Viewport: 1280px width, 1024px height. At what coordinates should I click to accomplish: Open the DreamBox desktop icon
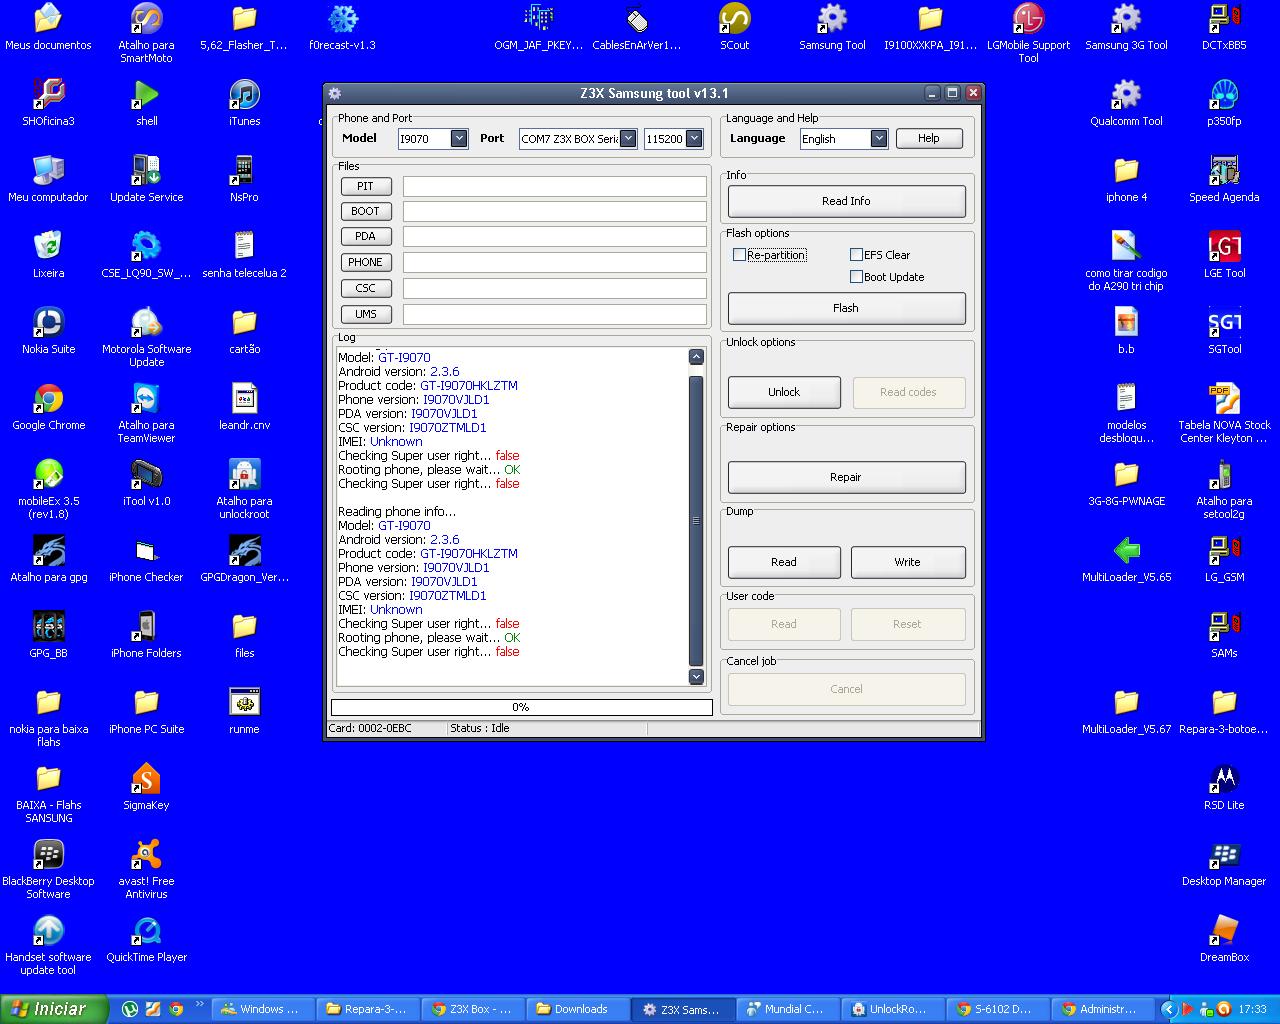tap(1224, 939)
